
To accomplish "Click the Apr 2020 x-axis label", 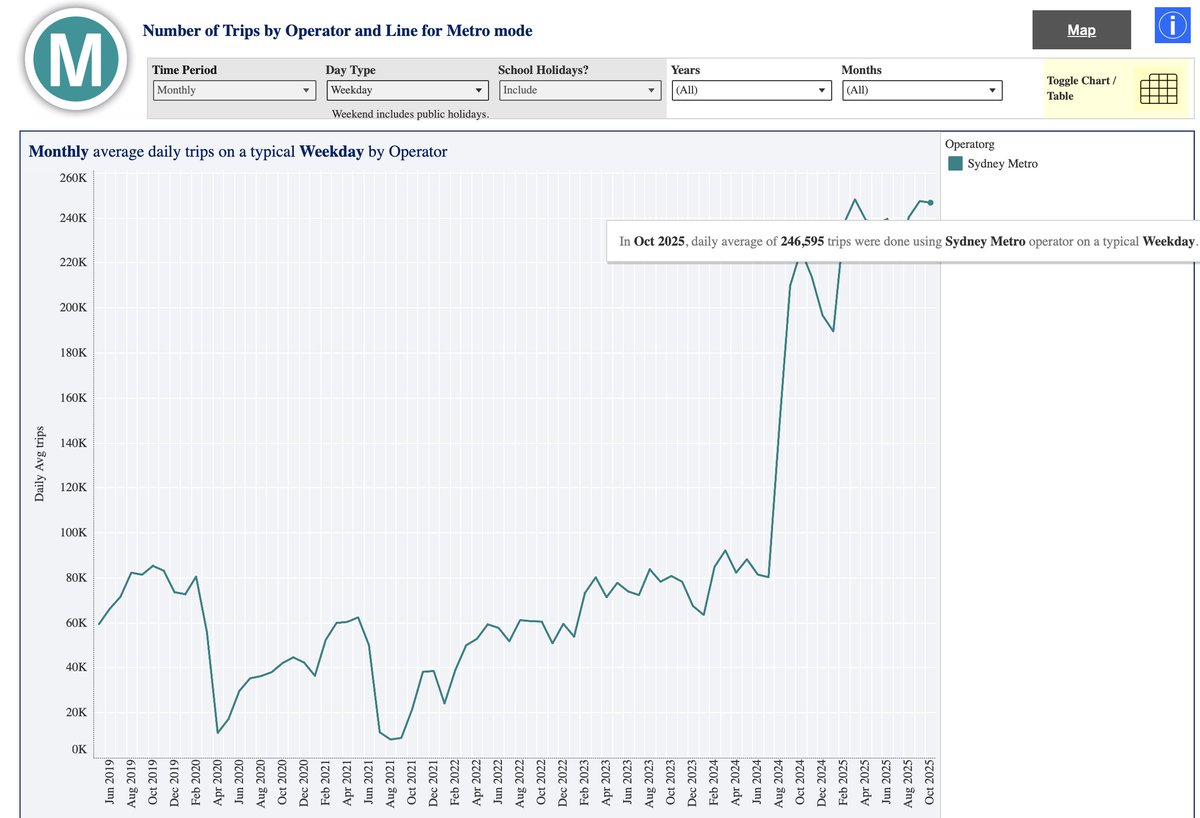I will tap(218, 783).
